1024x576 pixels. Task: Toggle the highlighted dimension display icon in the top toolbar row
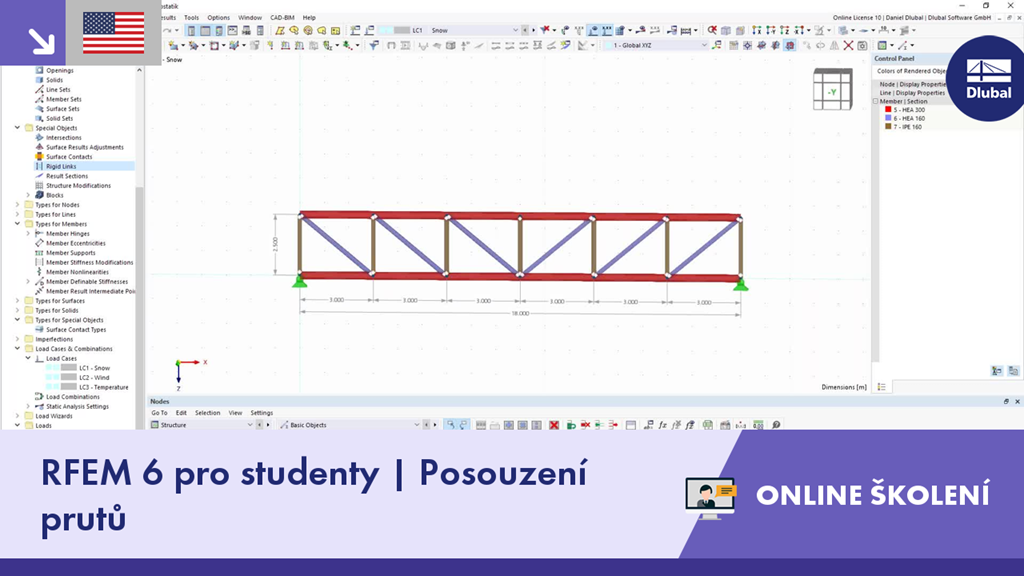point(607,30)
